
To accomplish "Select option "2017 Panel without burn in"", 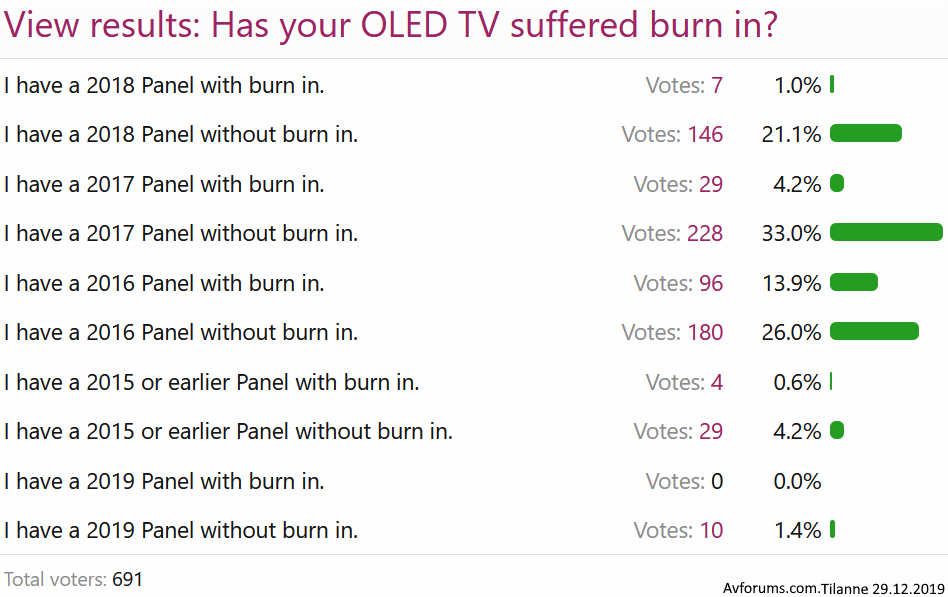I will (x=181, y=234).
